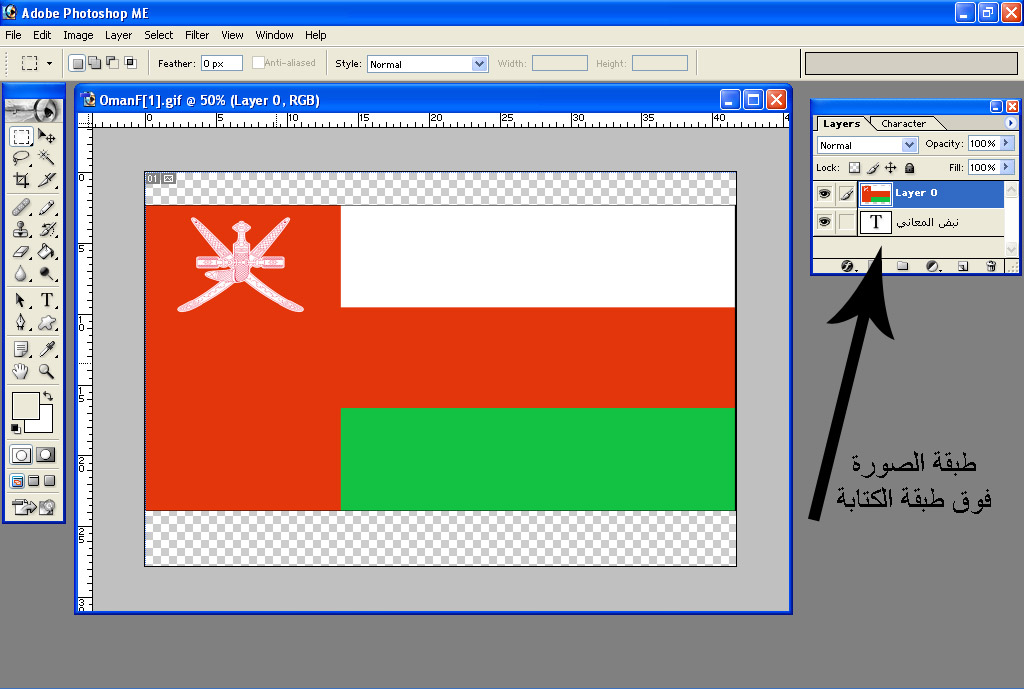Reset to default foreground and background colors
This screenshot has height=689, width=1024.
16,428
